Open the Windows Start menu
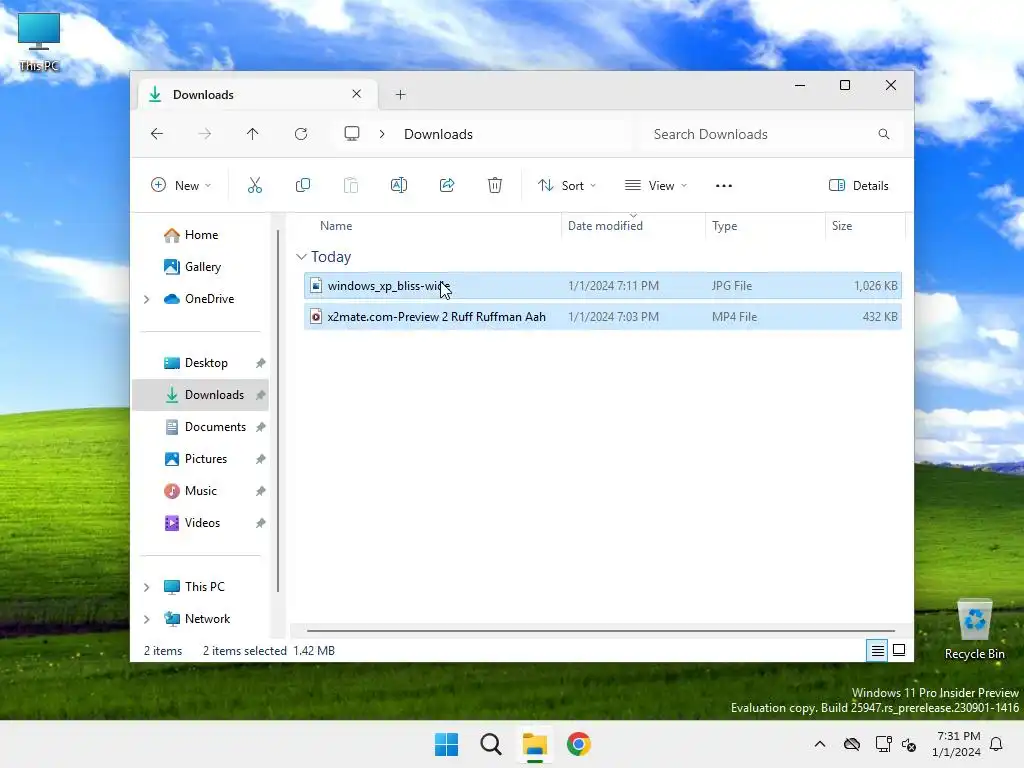The image size is (1024, 768). pyautogui.click(x=447, y=744)
